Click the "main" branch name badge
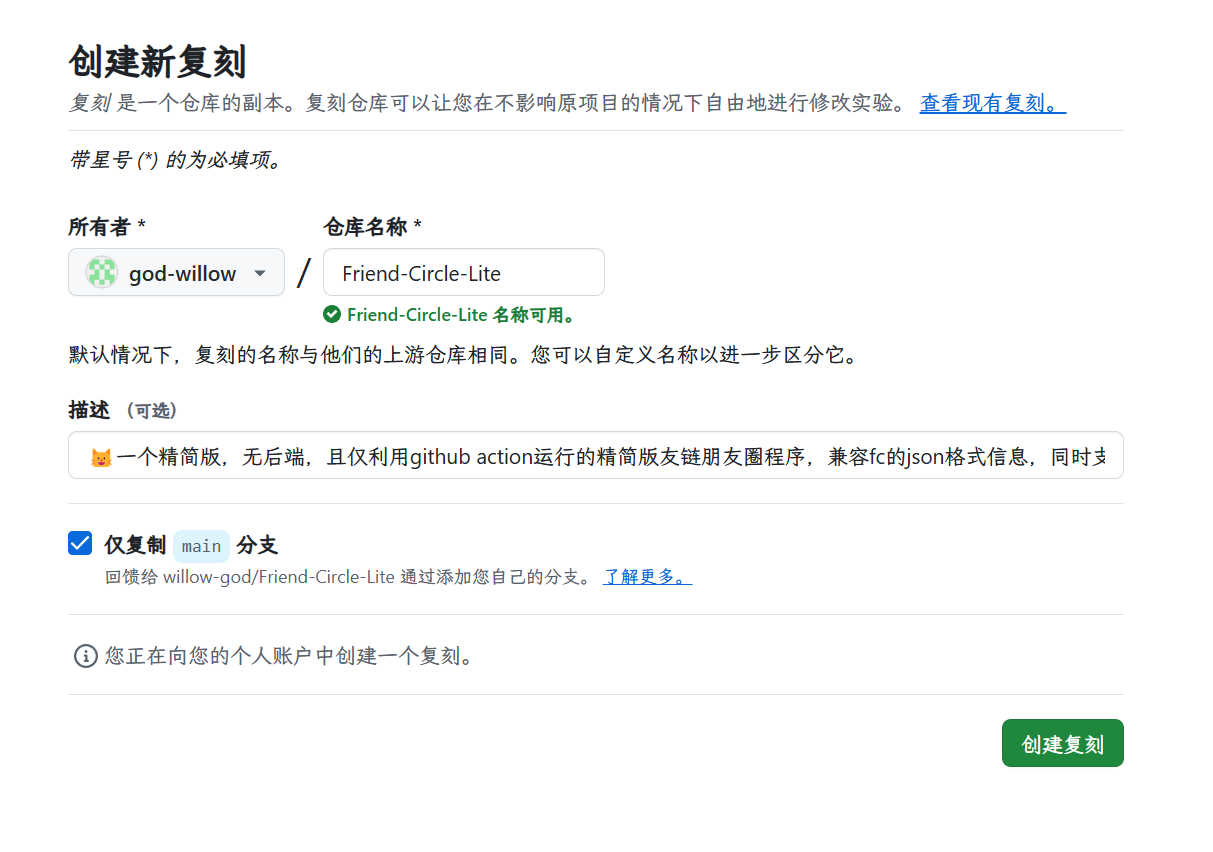This screenshot has height=852, width=1213. pyautogui.click(x=201, y=546)
